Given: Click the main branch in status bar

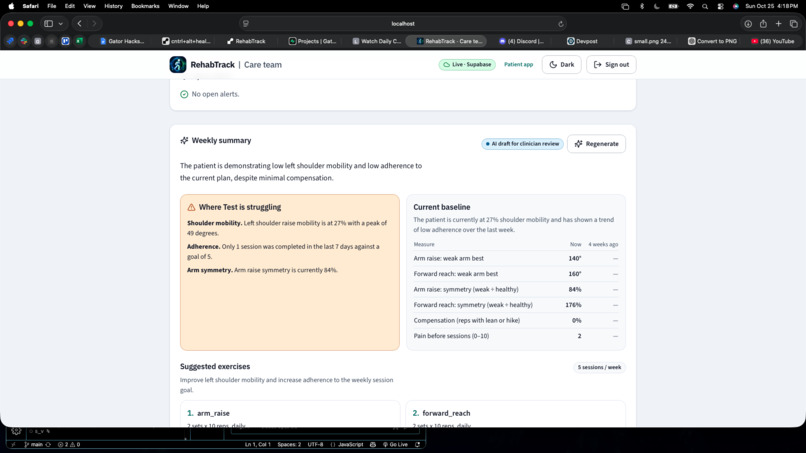Looking at the screenshot, I should [x=33, y=444].
